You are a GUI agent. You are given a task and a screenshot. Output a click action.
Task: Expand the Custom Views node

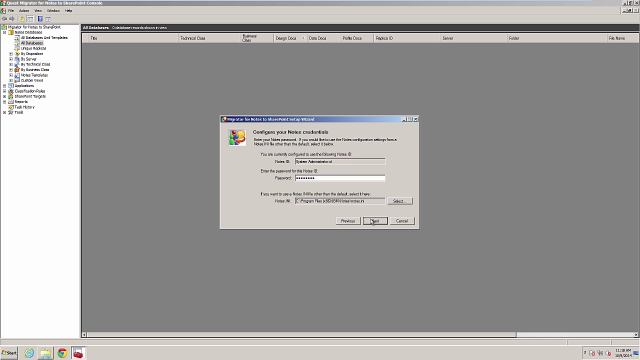click(x=11, y=80)
